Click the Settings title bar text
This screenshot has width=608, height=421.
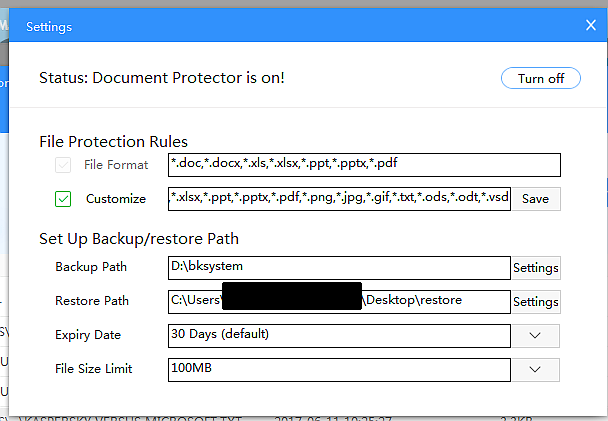point(49,26)
